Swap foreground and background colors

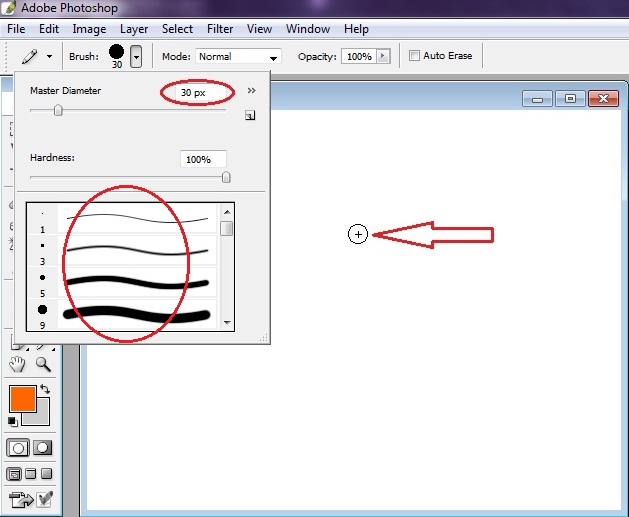pyautogui.click(x=45, y=389)
